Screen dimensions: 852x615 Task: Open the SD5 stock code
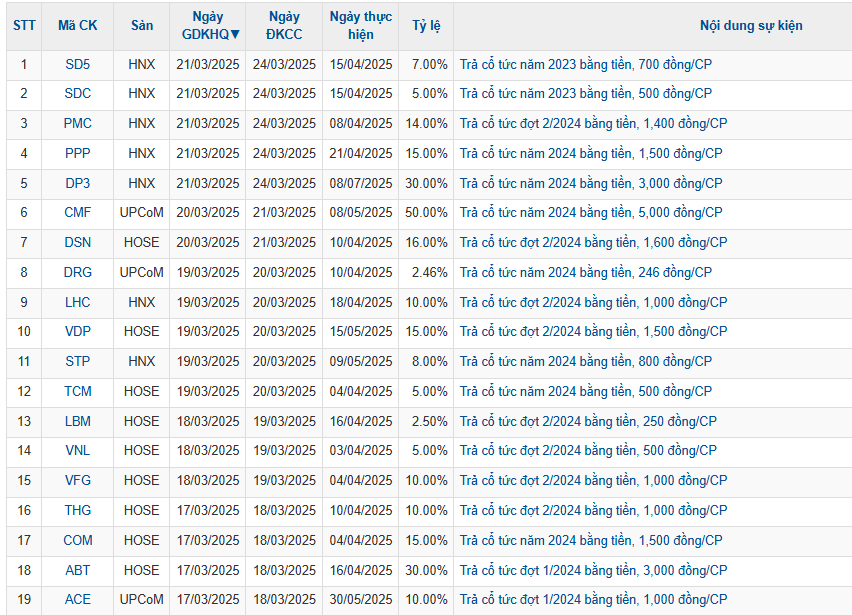pos(77,64)
